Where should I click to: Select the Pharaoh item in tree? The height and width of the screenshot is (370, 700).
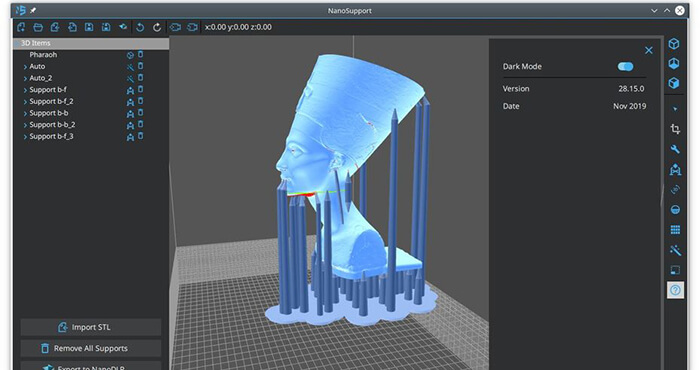tap(43, 54)
